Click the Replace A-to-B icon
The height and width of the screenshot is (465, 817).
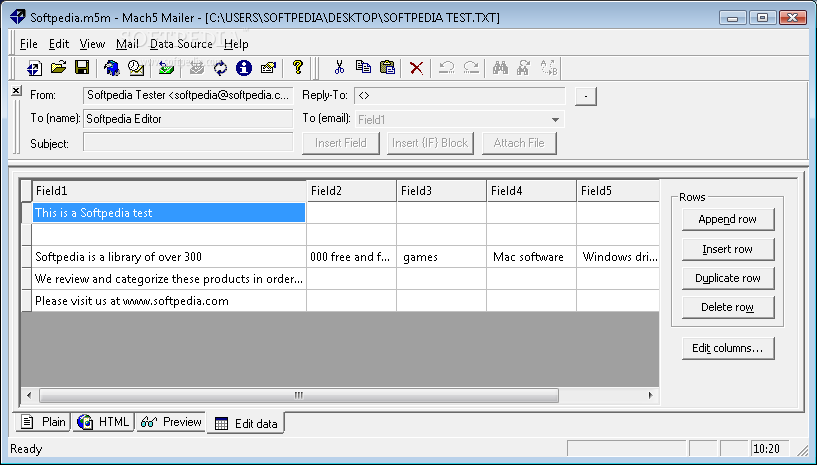(x=548, y=68)
